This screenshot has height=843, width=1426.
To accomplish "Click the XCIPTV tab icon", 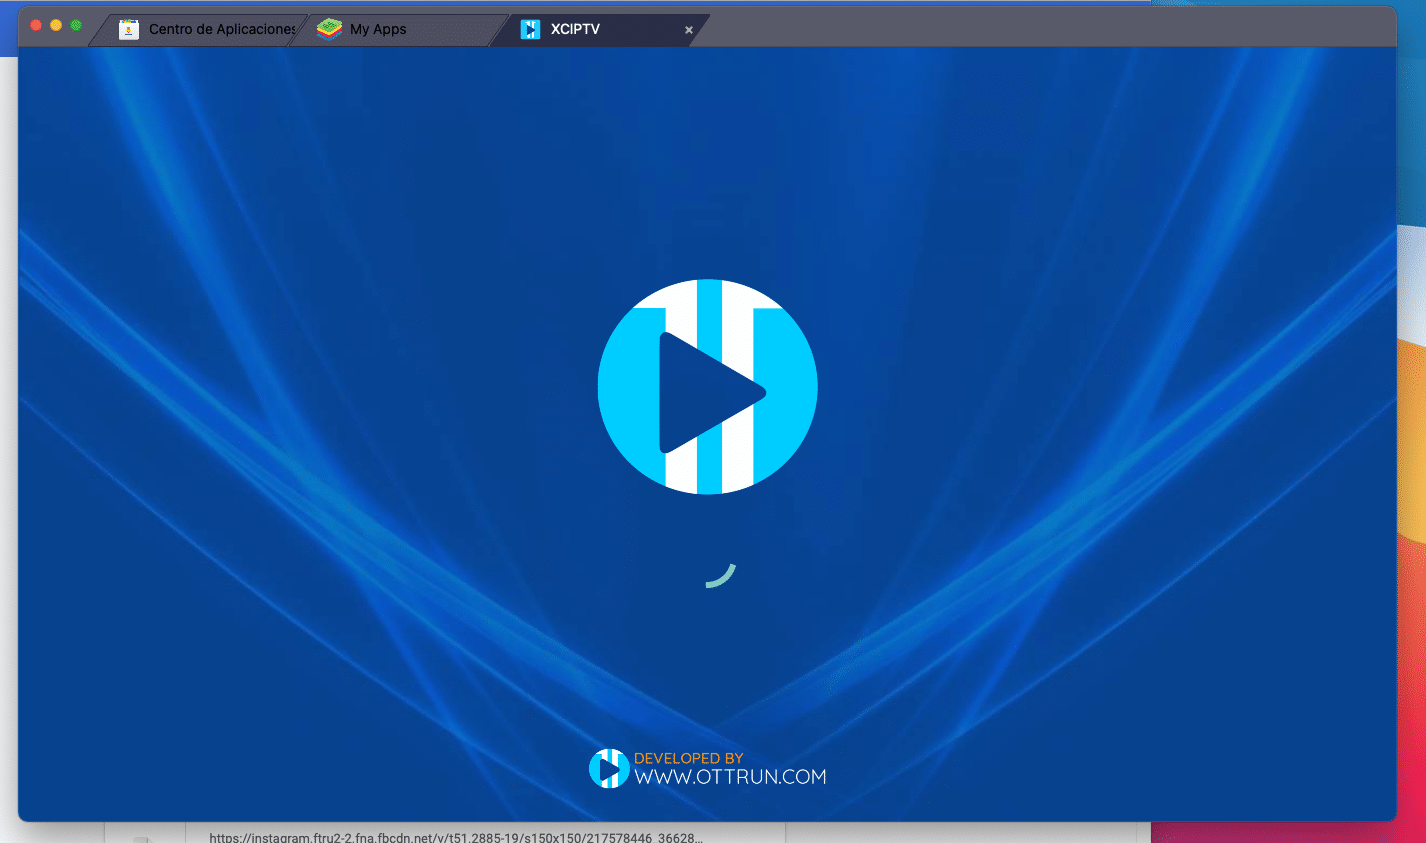I will (x=529, y=29).
